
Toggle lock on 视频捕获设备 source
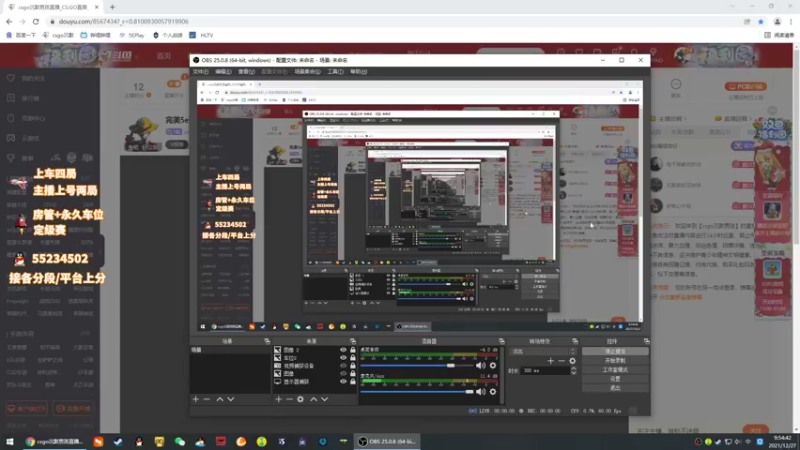click(353, 365)
